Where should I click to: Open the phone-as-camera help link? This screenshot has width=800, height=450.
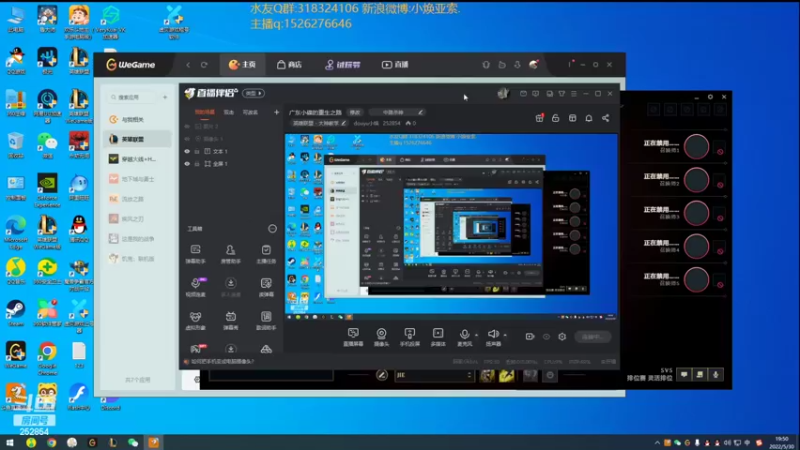(223, 362)
